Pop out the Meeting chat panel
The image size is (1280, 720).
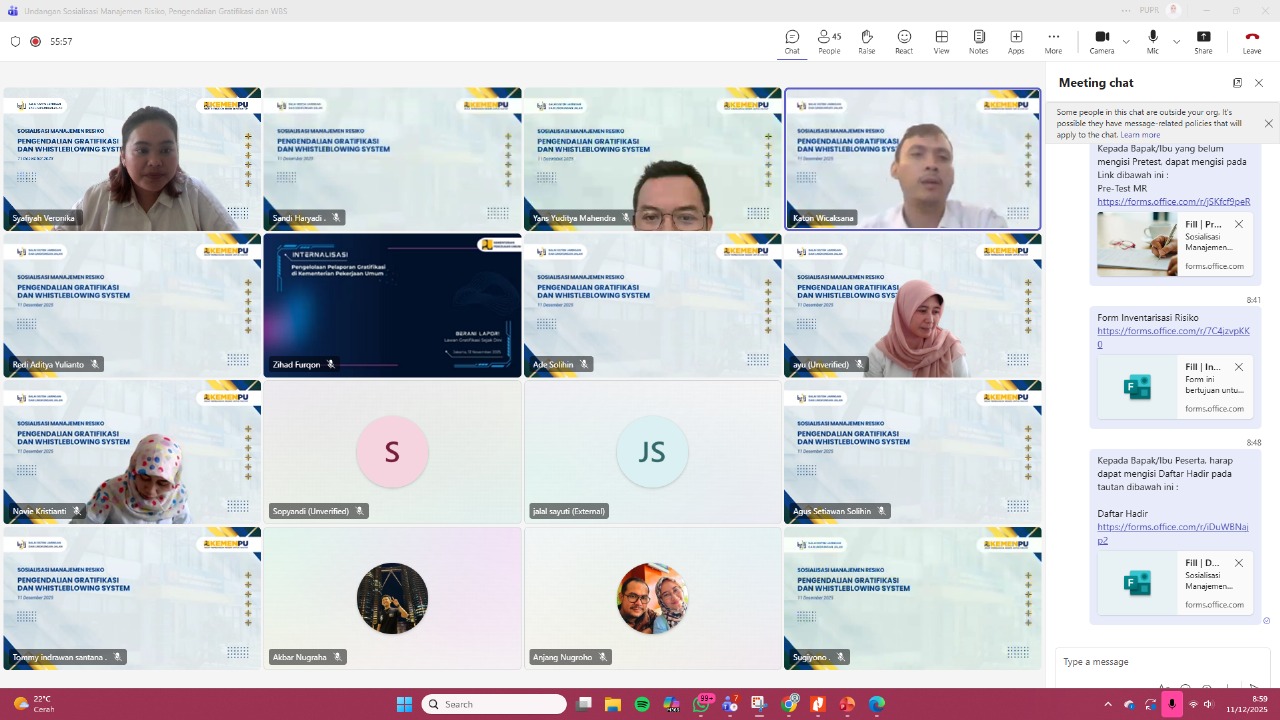1237,83
